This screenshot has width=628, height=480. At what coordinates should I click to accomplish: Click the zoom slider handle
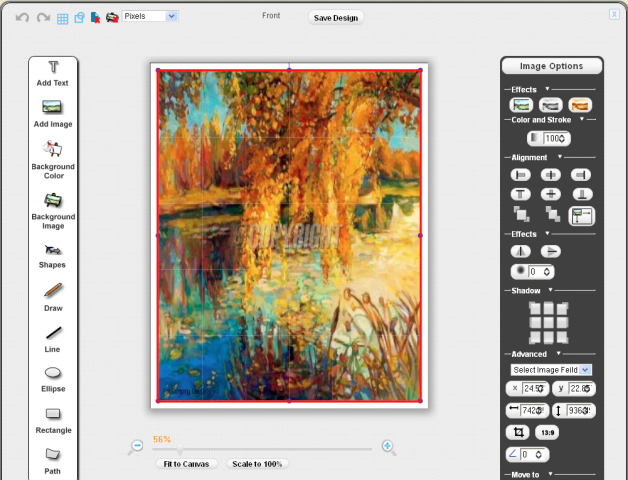pyautogui.click(x=180, y=449)
